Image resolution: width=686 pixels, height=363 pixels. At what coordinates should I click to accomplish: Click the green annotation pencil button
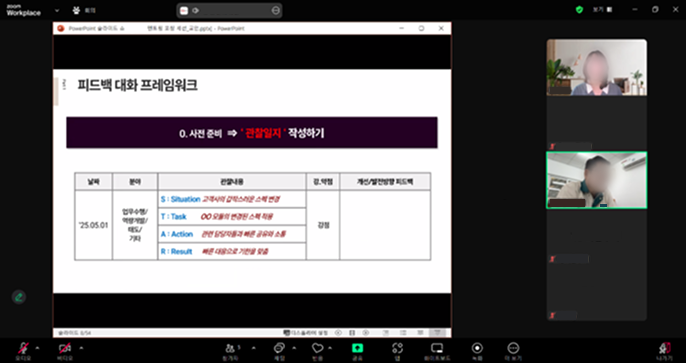[19, 297]
